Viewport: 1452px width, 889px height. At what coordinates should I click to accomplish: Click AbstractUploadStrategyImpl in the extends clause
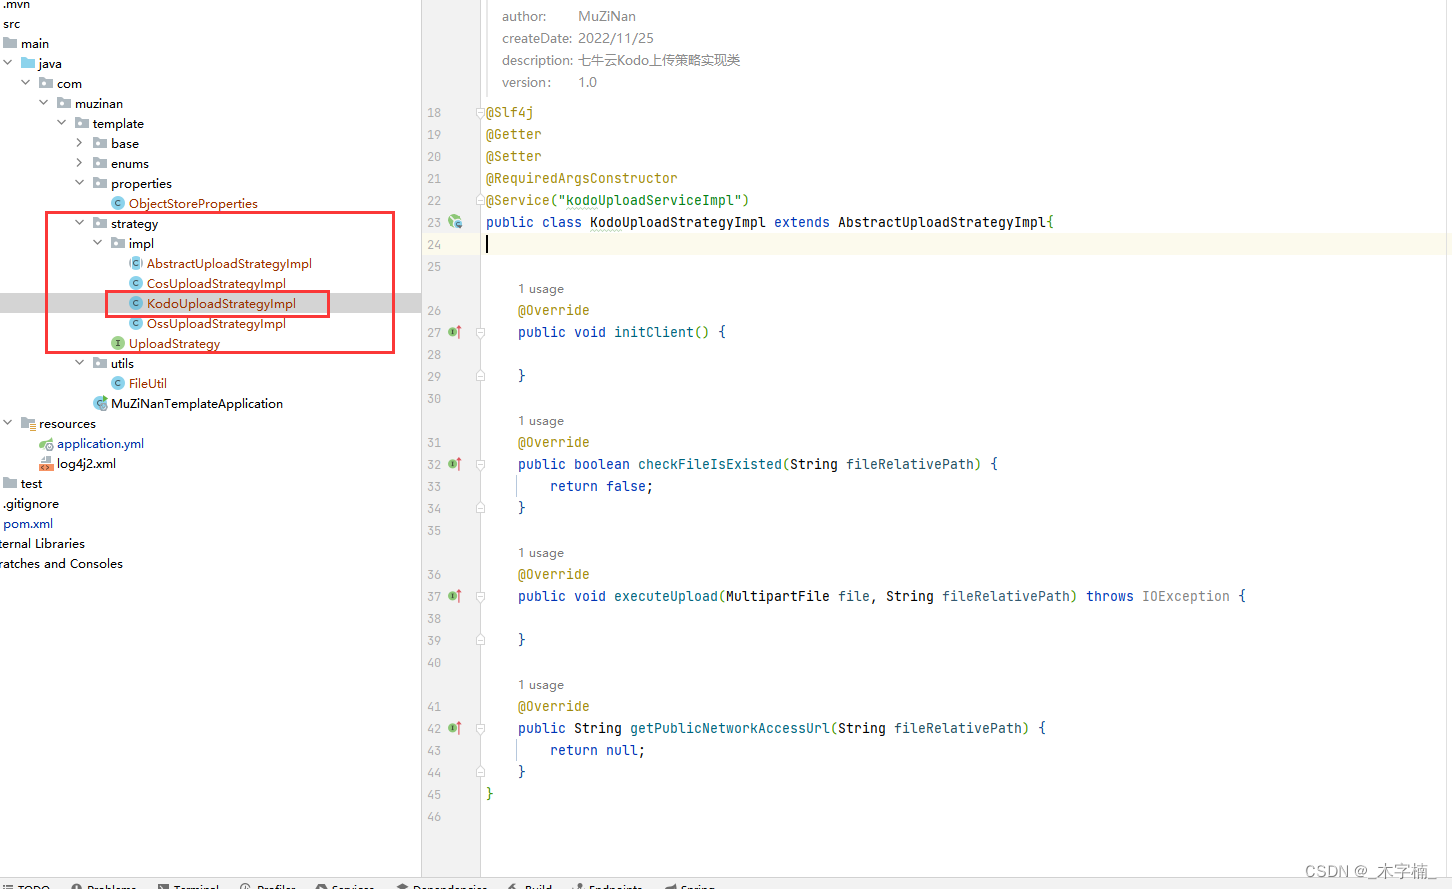942,222
